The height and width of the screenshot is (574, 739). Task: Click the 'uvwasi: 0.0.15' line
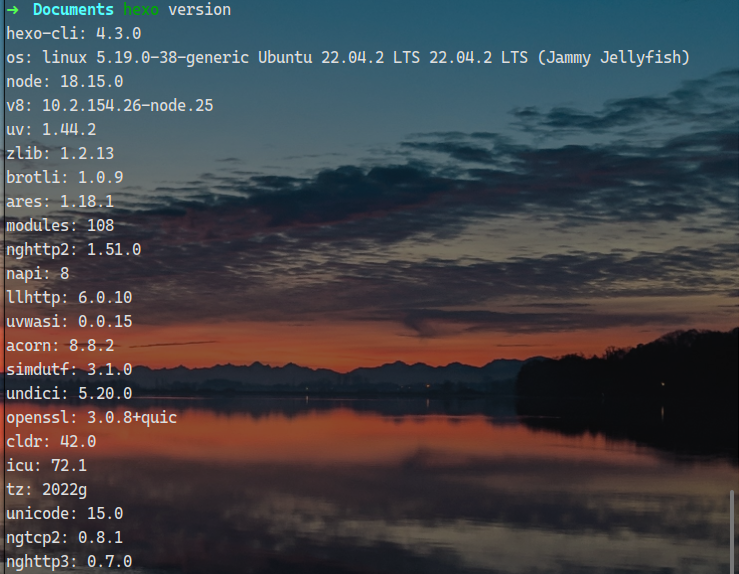tap(69, 321)
